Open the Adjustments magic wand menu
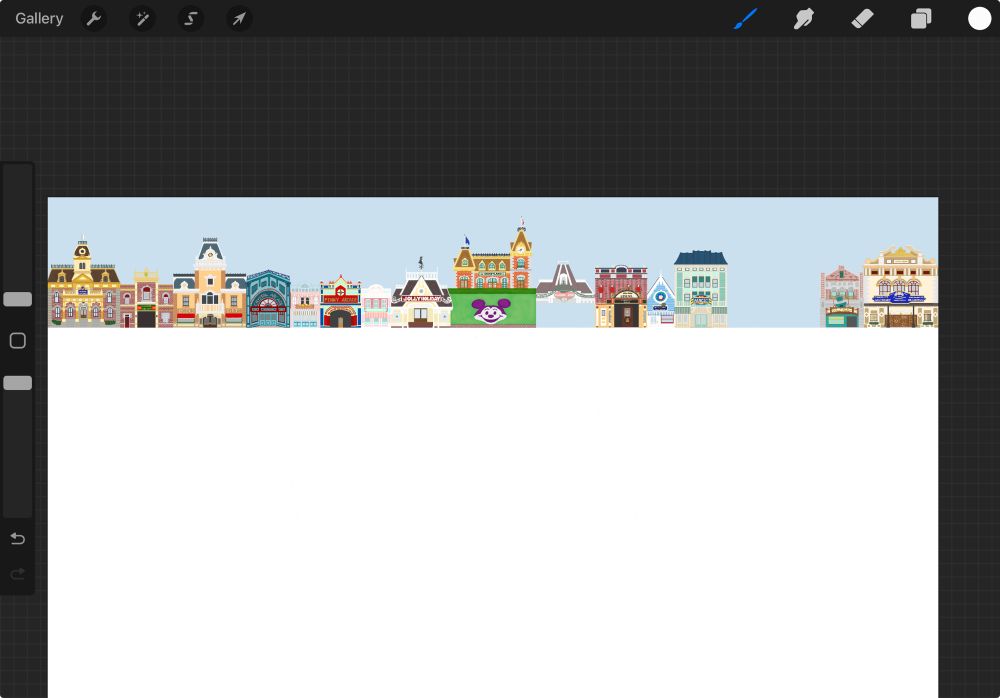Screen dimensions: 1000x698 point(142,19)
